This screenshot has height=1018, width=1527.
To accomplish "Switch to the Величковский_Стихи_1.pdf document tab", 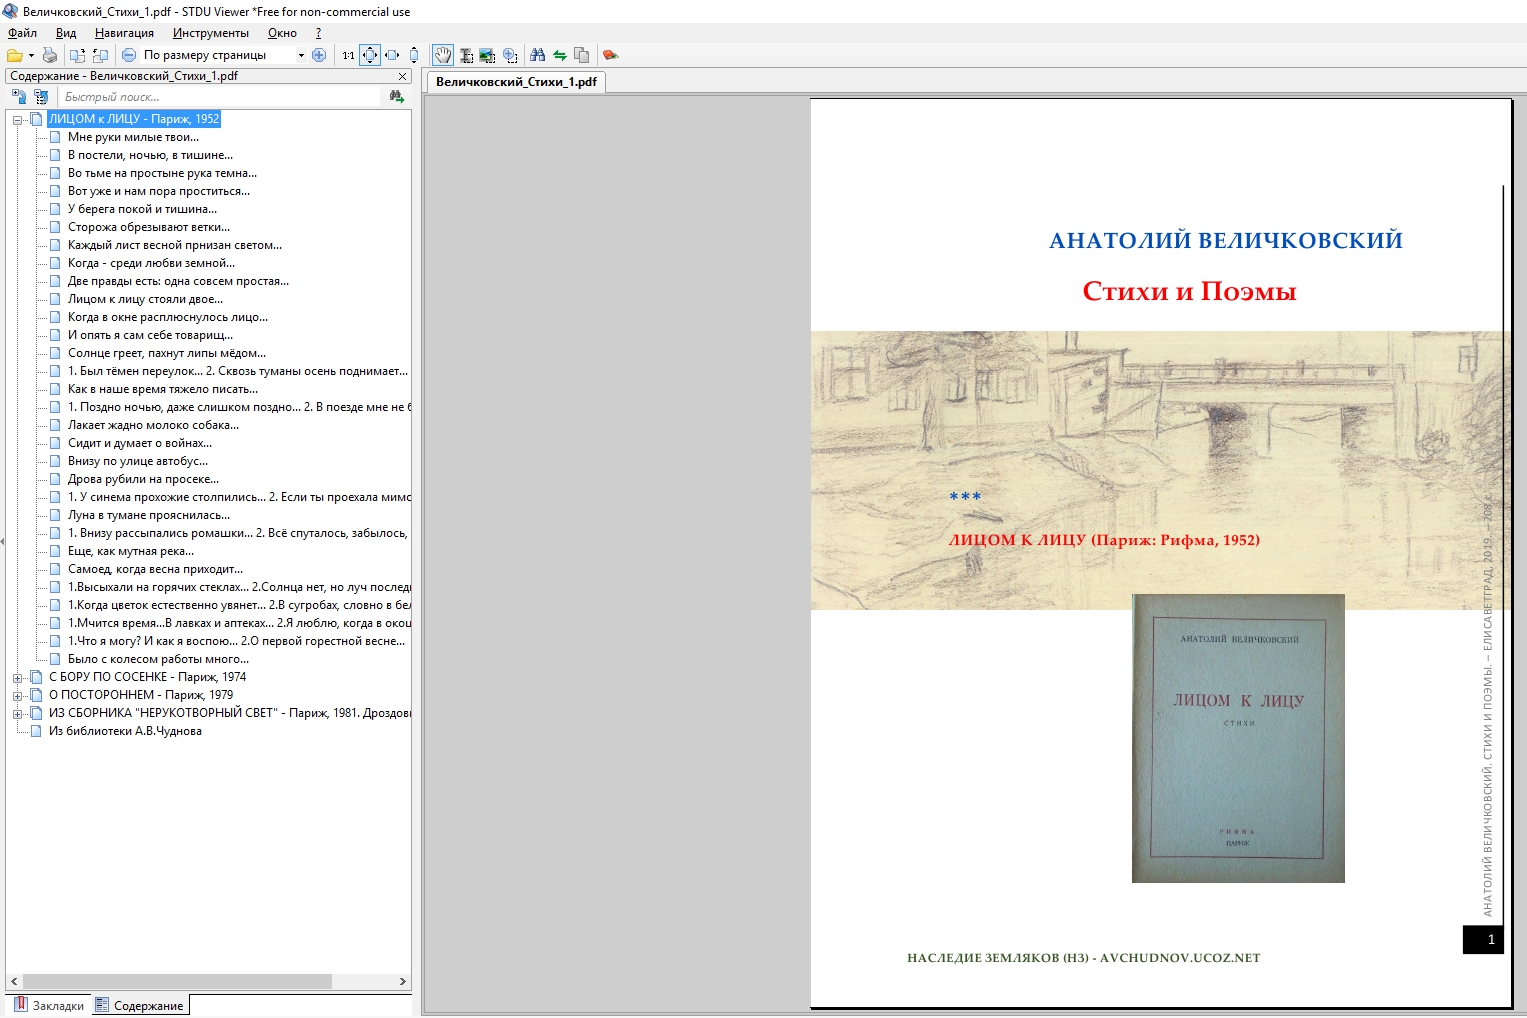I will tap(516, 82).
